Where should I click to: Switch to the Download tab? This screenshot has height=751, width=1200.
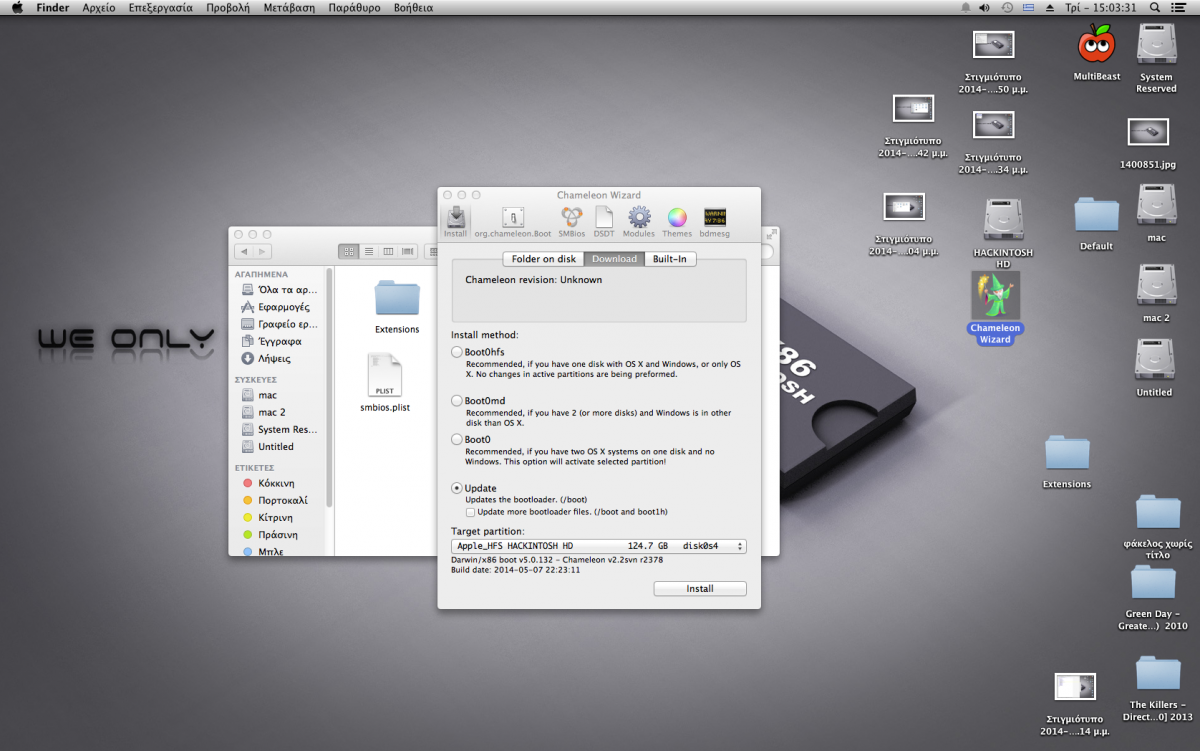(614, 259)
